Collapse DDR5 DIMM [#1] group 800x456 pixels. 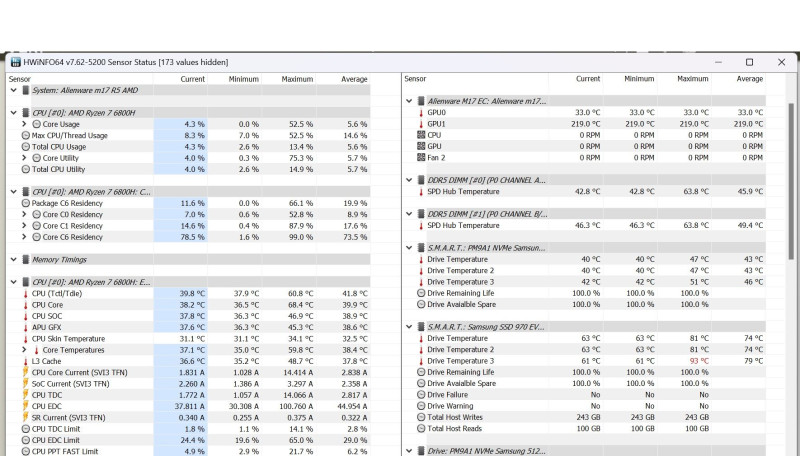409,214
